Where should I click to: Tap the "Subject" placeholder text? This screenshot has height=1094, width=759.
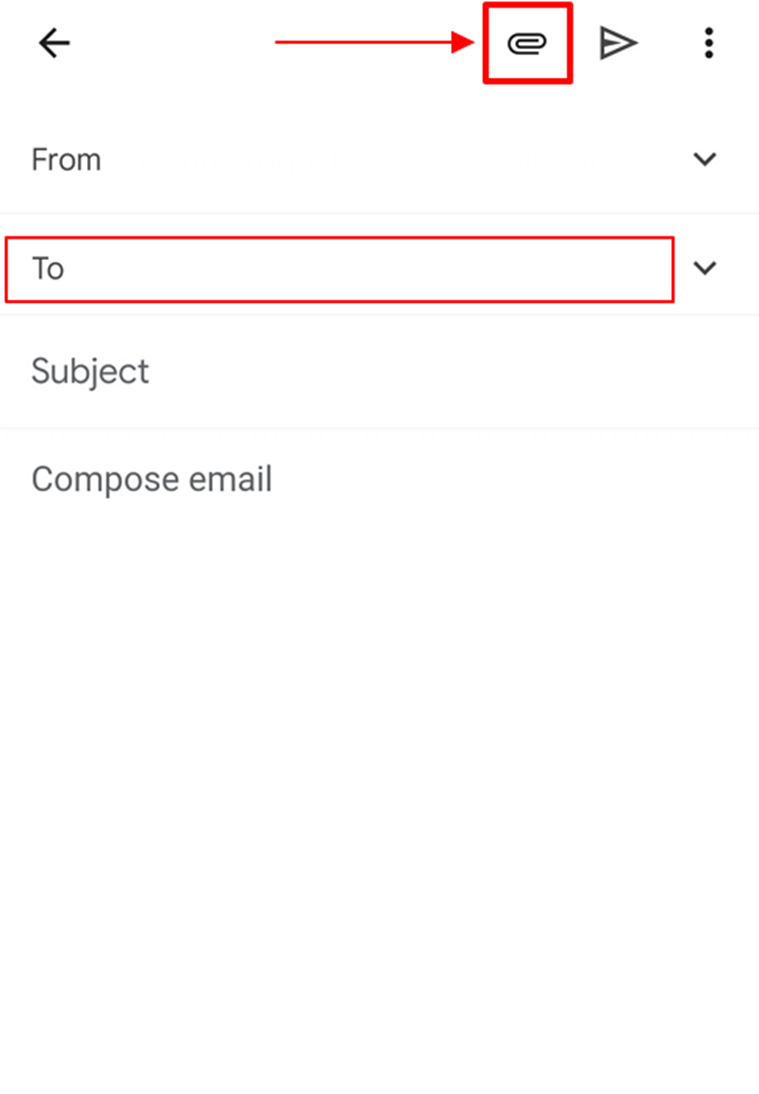(x=90, y=372)
